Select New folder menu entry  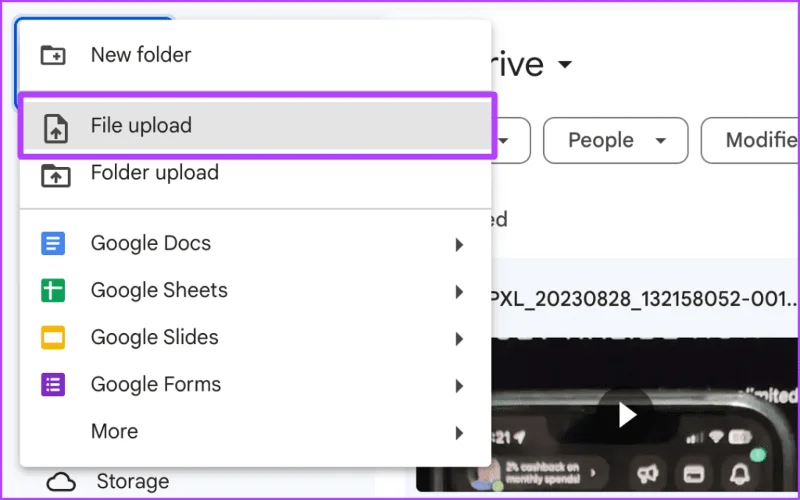(x=255, y=55)
